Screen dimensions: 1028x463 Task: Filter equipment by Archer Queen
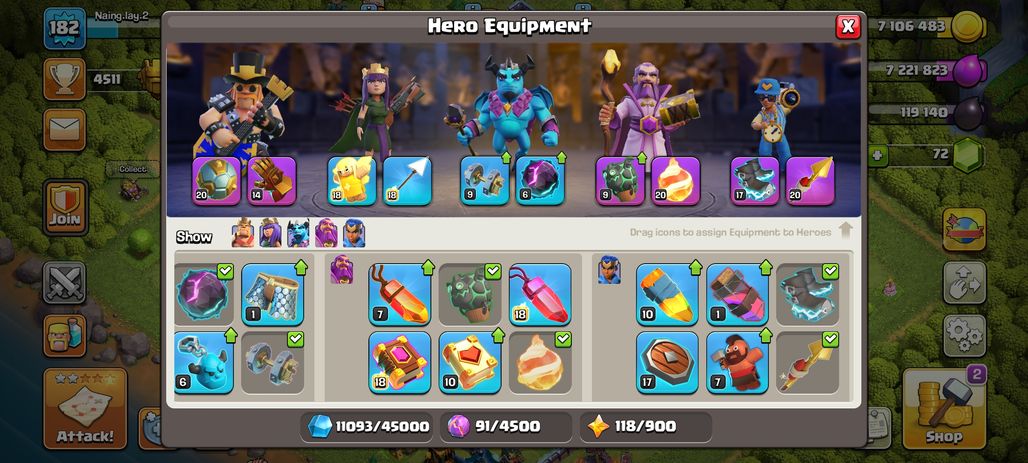click(x=270, y=233)
